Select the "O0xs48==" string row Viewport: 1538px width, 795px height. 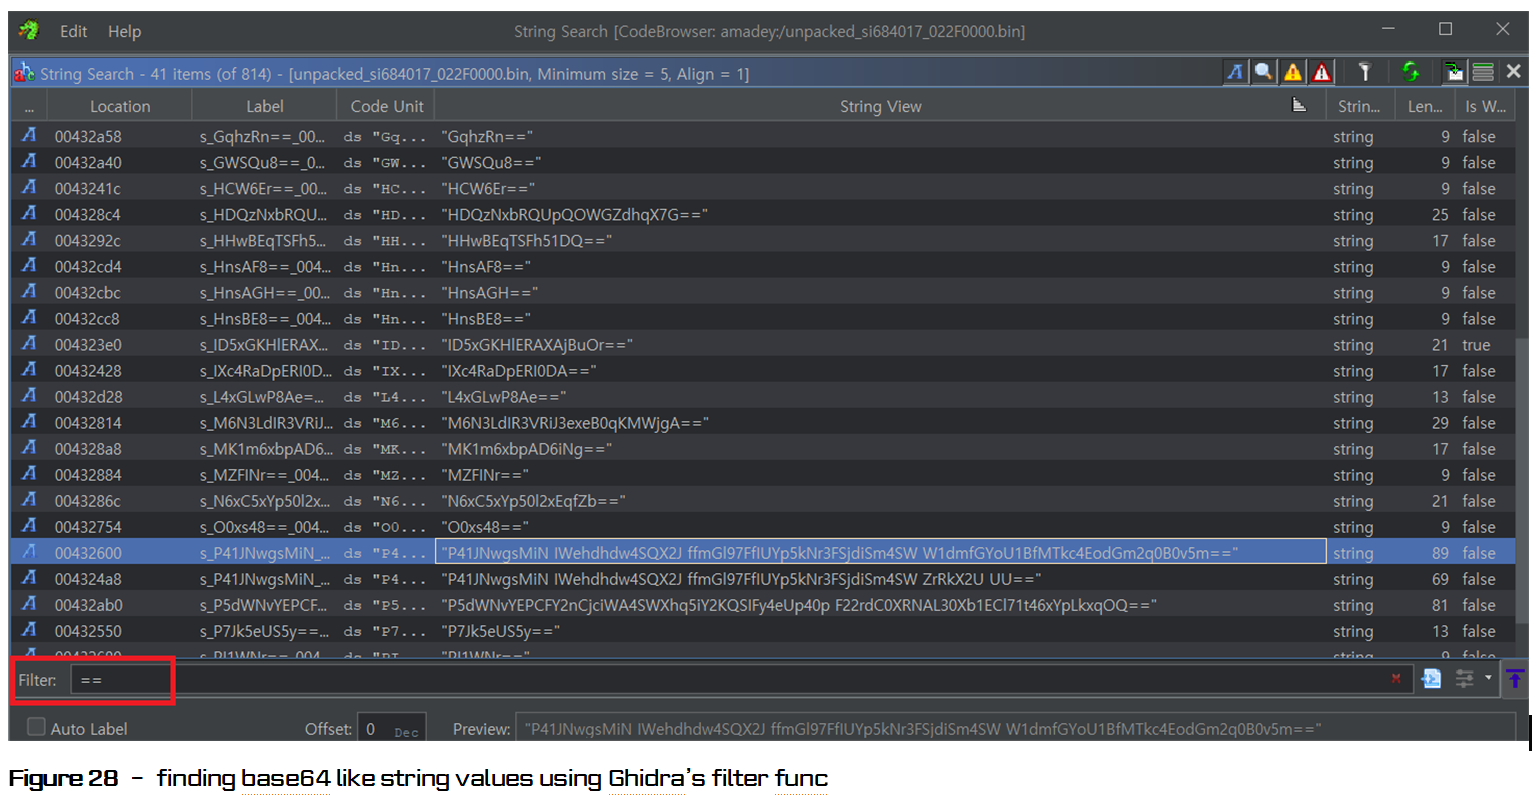click(485, 527)
